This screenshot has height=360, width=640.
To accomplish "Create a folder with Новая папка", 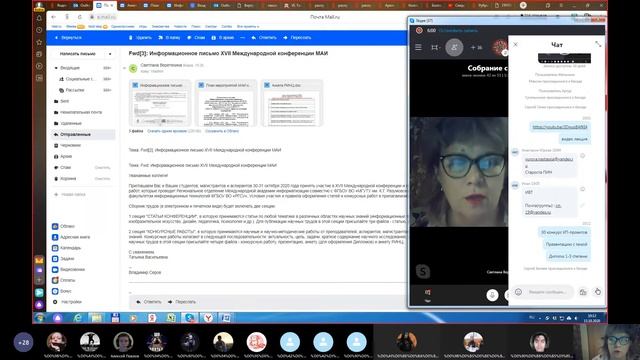I will [70, 194].
